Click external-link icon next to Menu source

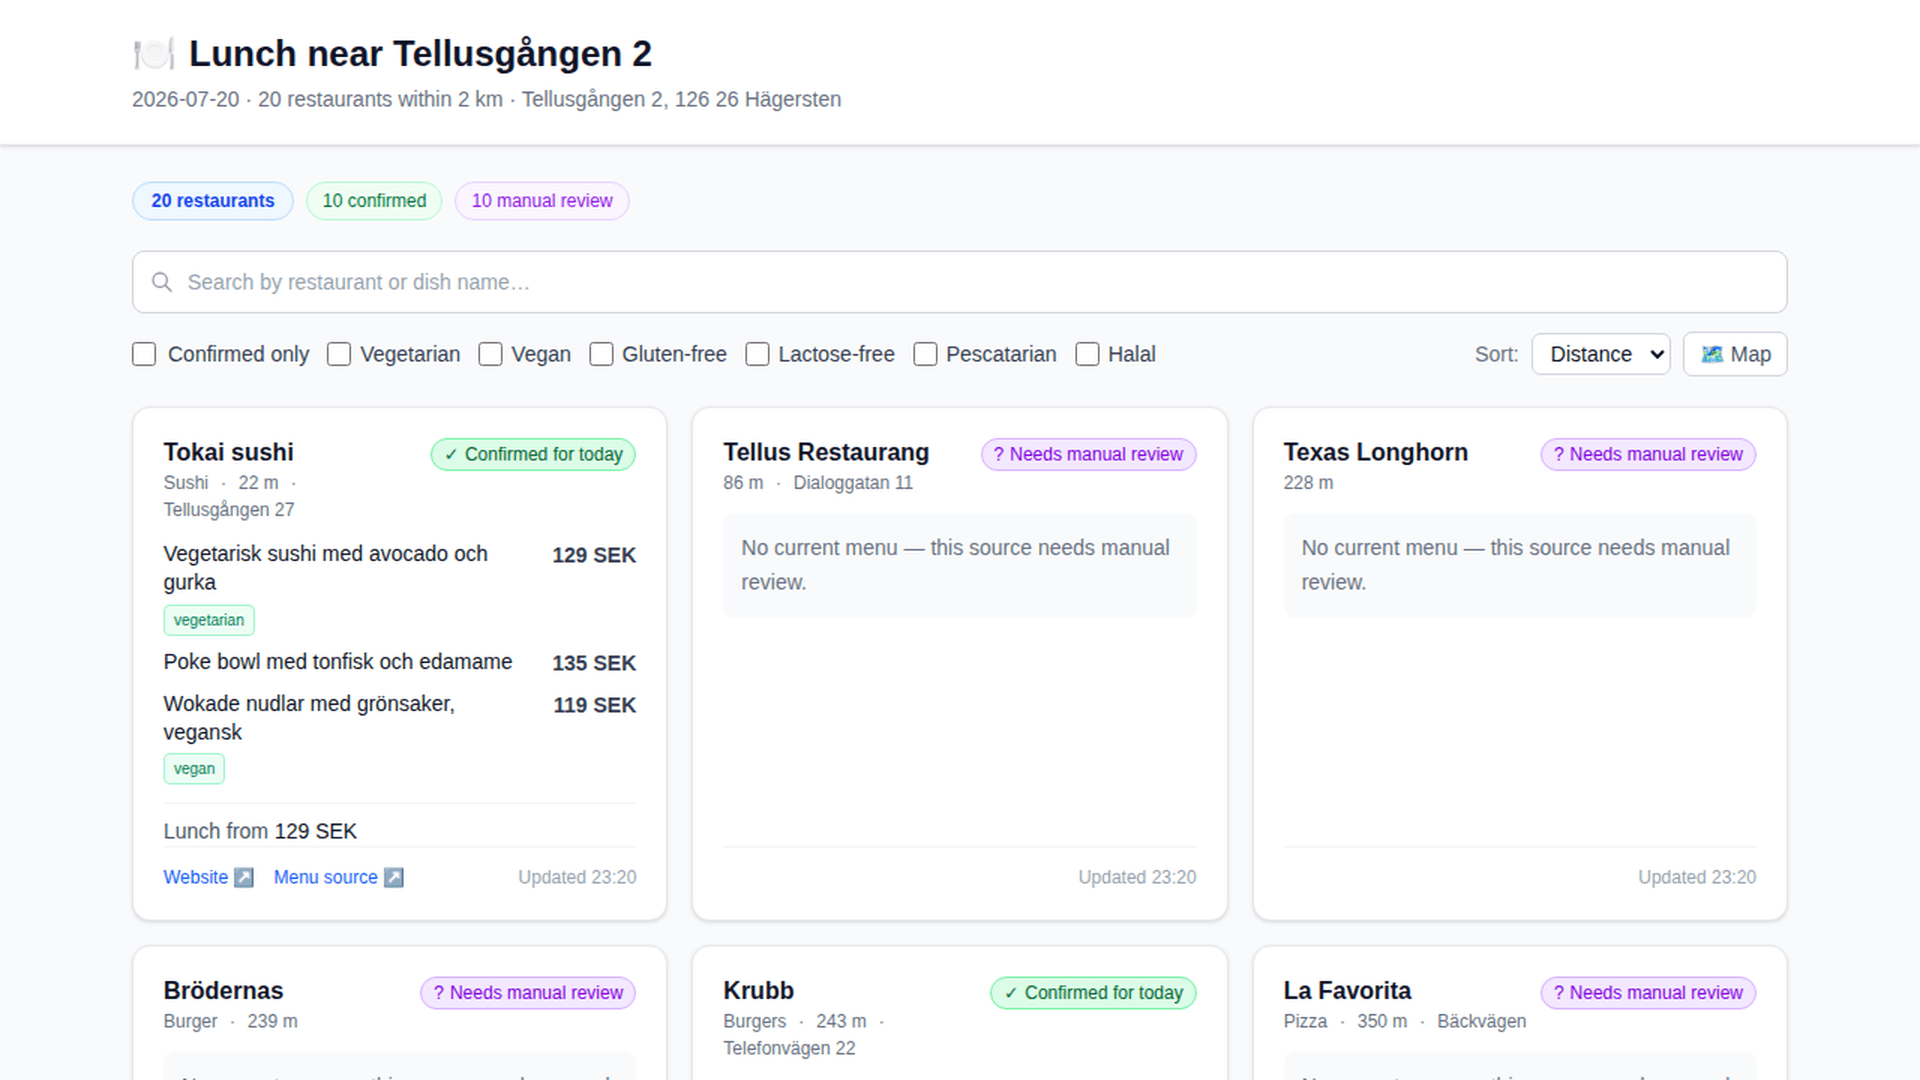pyautogui.click(x=394, y=877)
